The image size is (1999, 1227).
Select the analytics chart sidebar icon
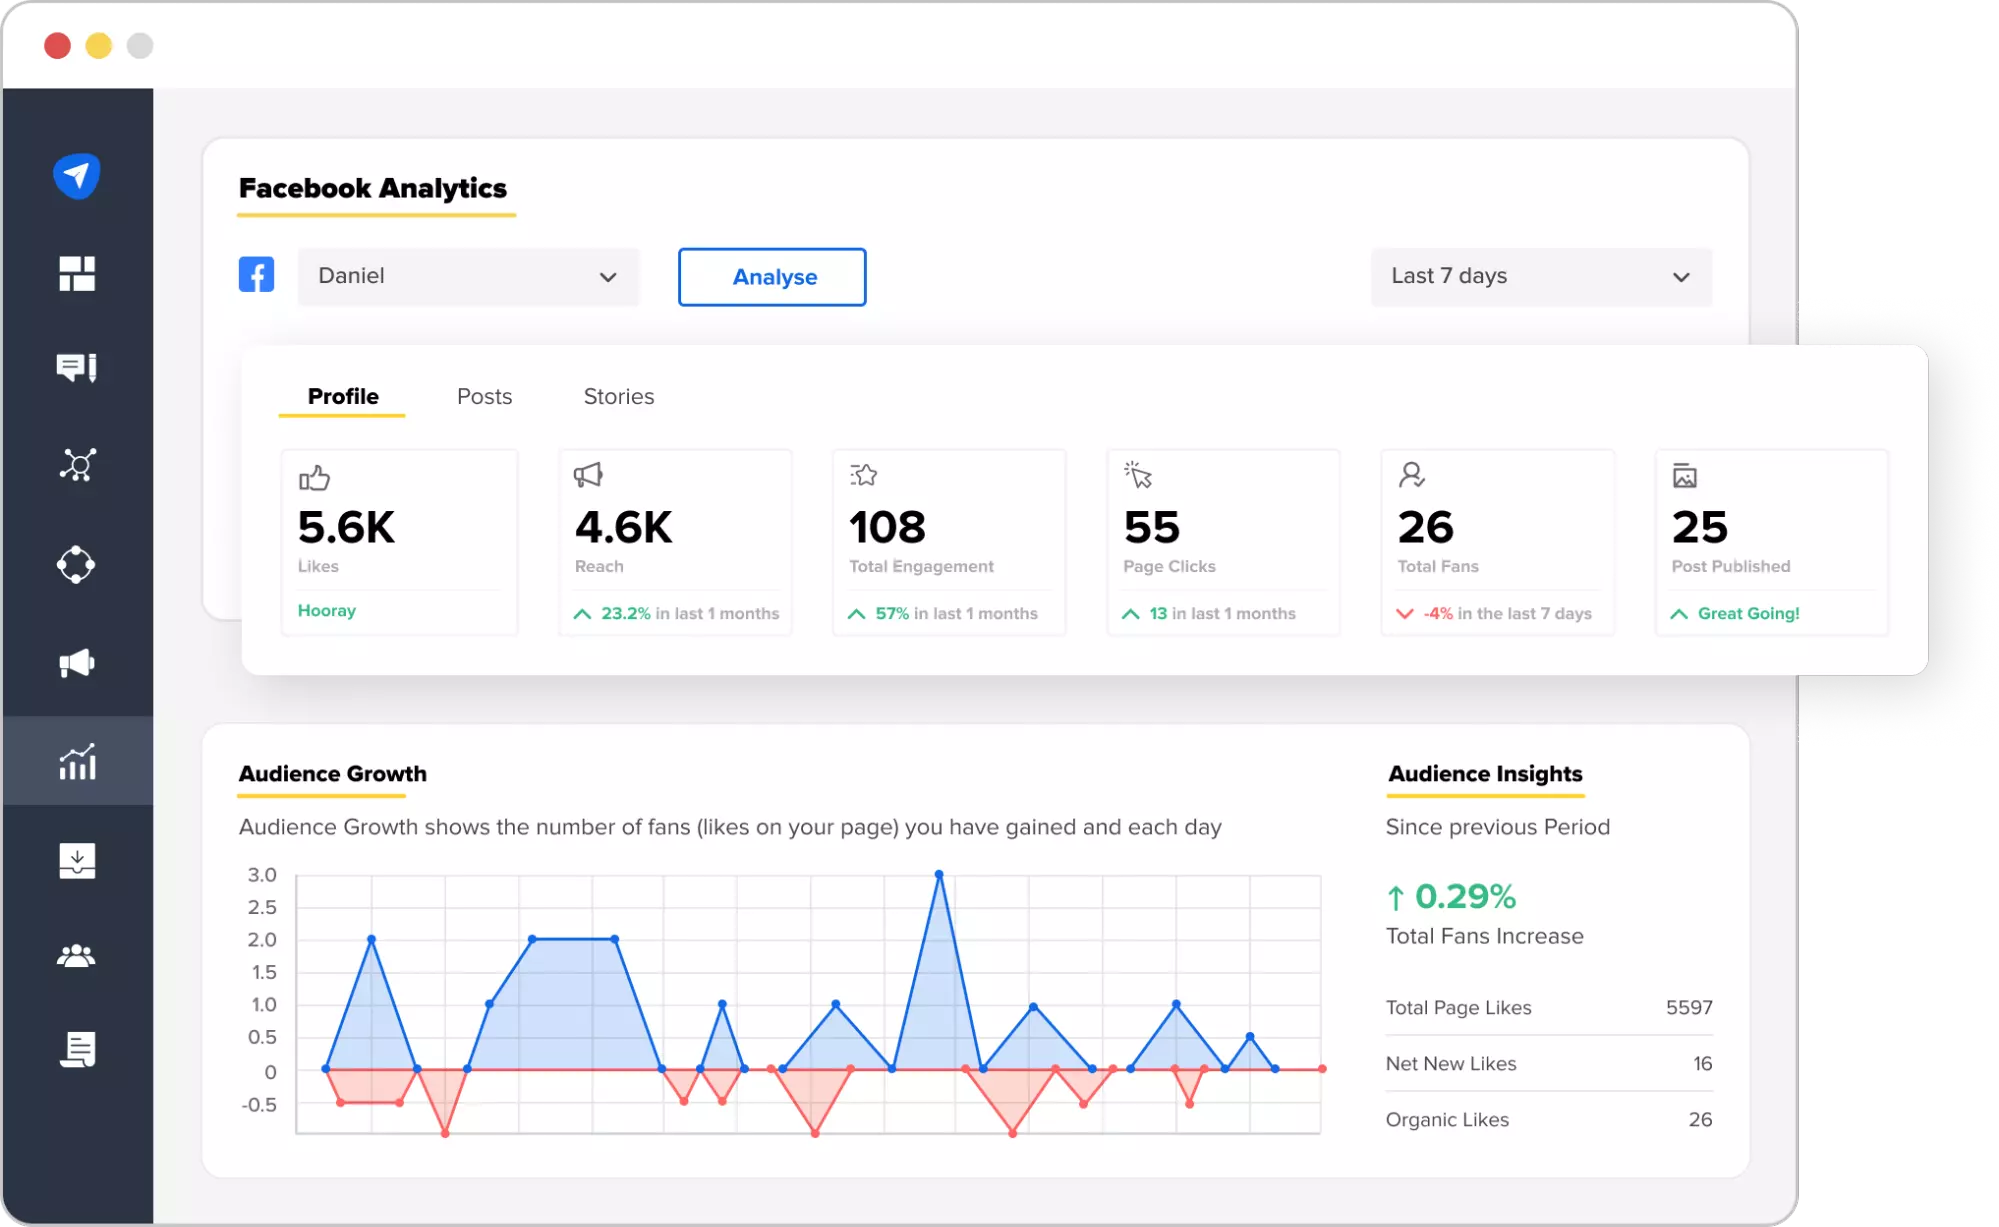tap(77, 762)
